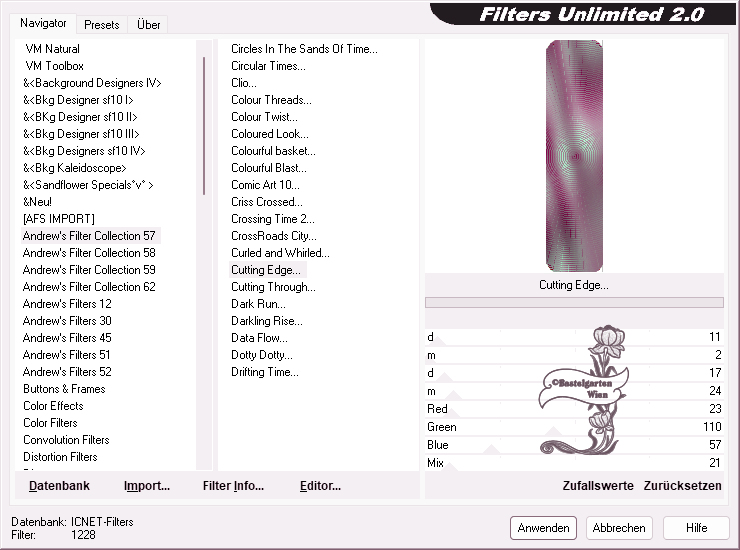Select Andrew's Filters 51
The width and height of the screenshot is (740, 550).
pyautogui.click(x=67, y=355)
